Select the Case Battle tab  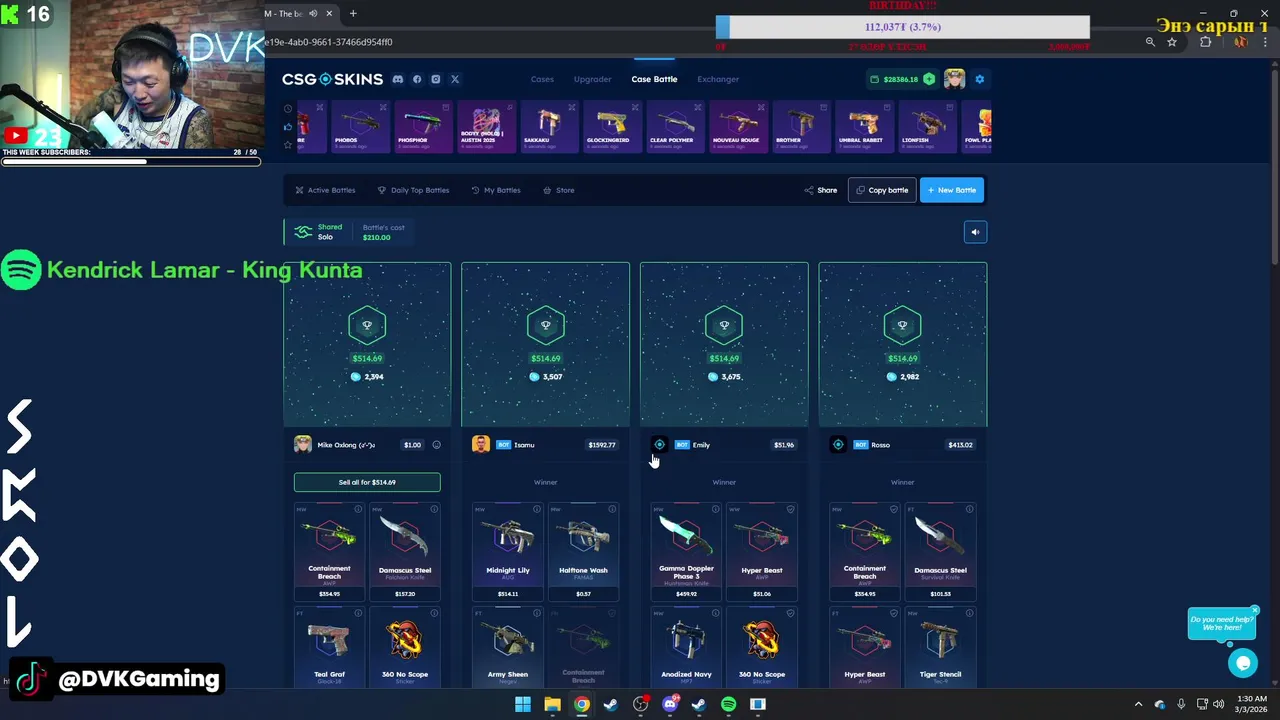[654, 79]
